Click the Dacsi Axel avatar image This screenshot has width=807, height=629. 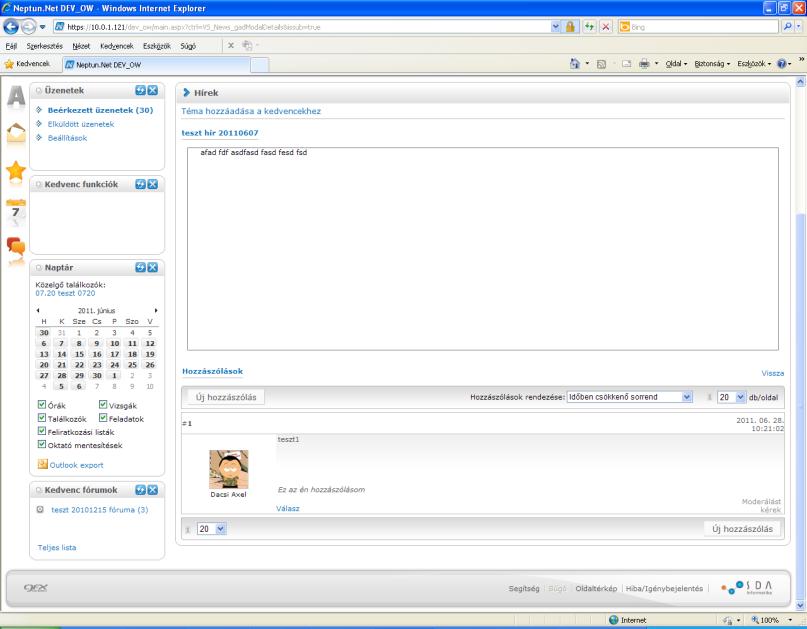pyautogui.click(x=229, y=469)
